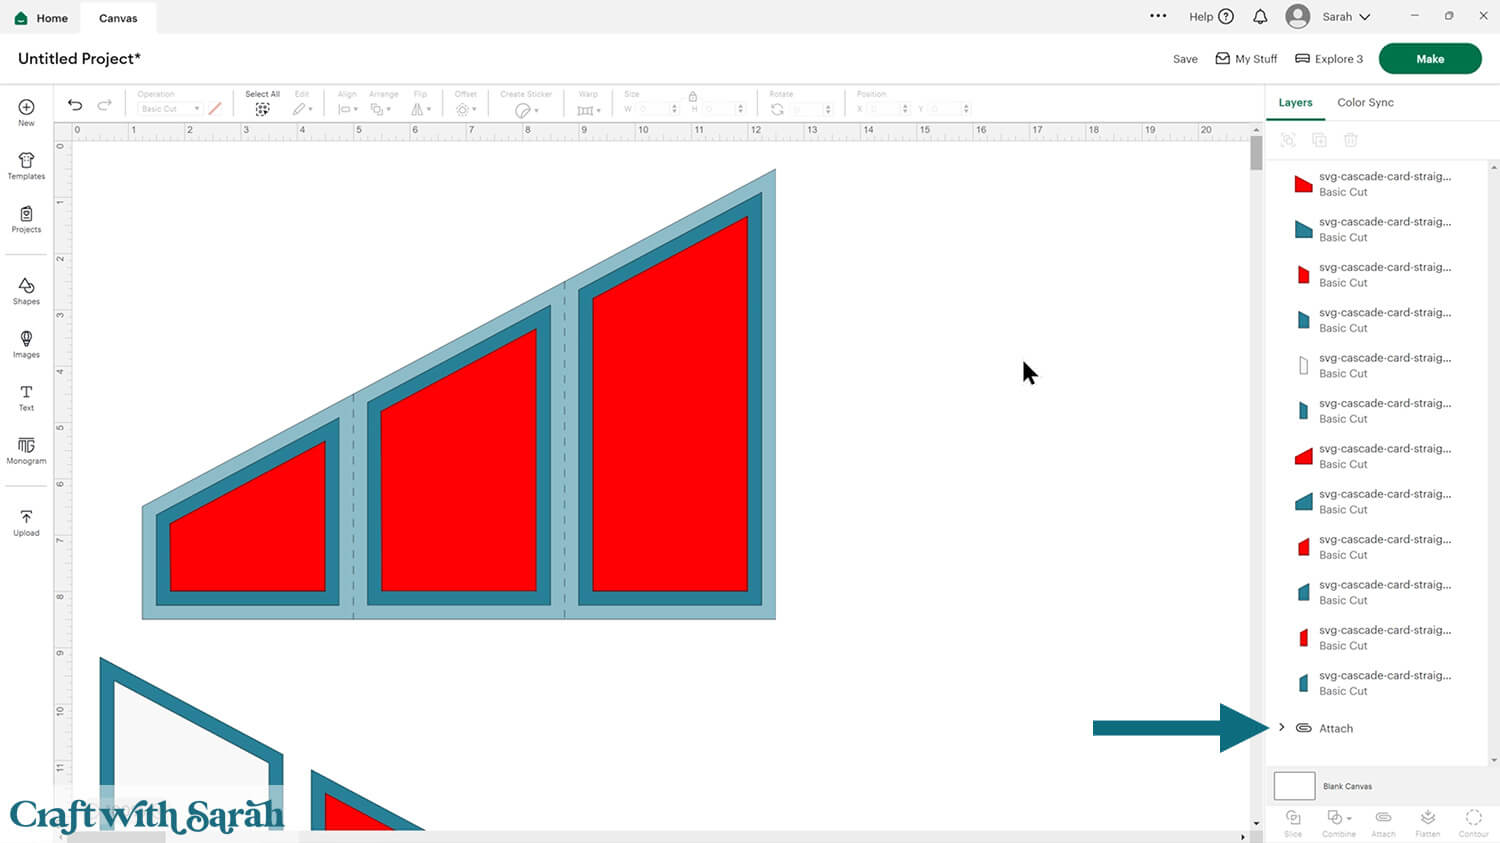Undo the last action
The image size is (1500, 843).
pyautogui.click(x=75, y=105)
